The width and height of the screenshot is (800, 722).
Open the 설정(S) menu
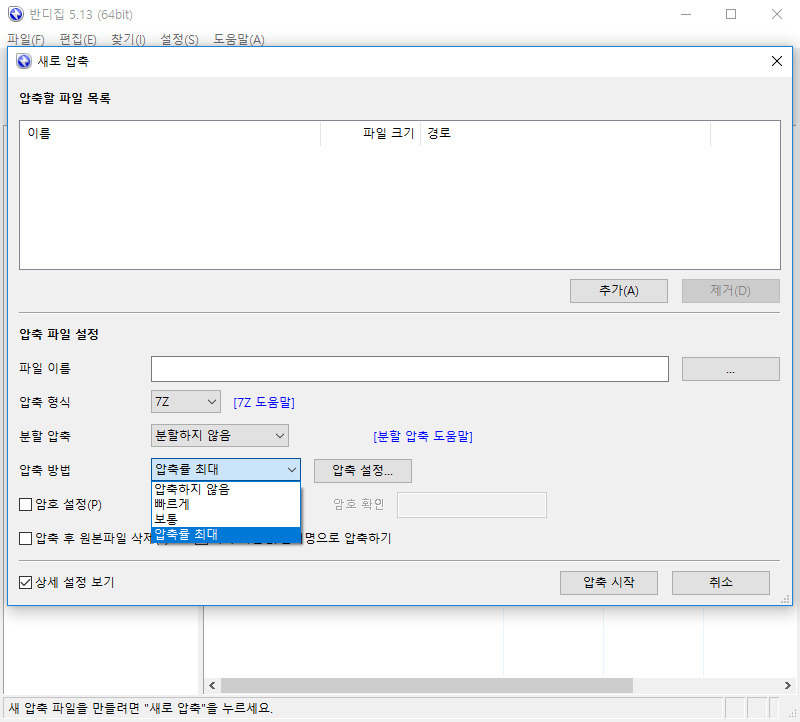(179, 39)
